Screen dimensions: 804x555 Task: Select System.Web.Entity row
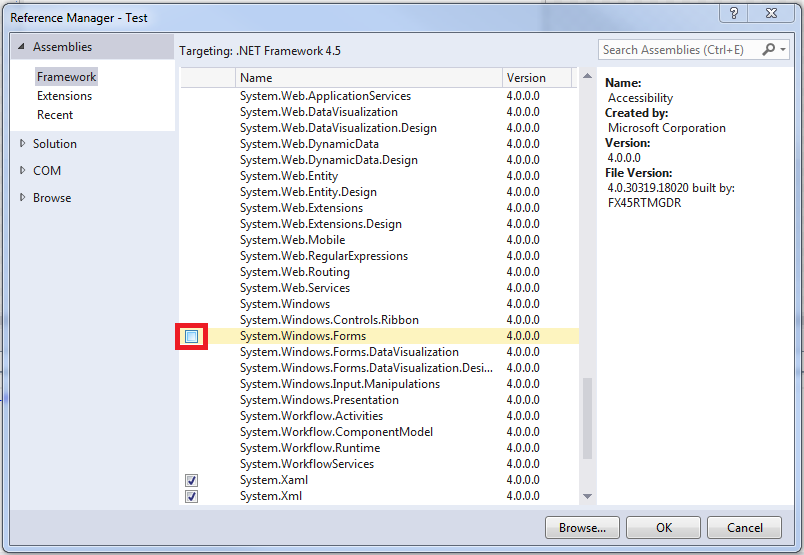[x=379, y=176]
